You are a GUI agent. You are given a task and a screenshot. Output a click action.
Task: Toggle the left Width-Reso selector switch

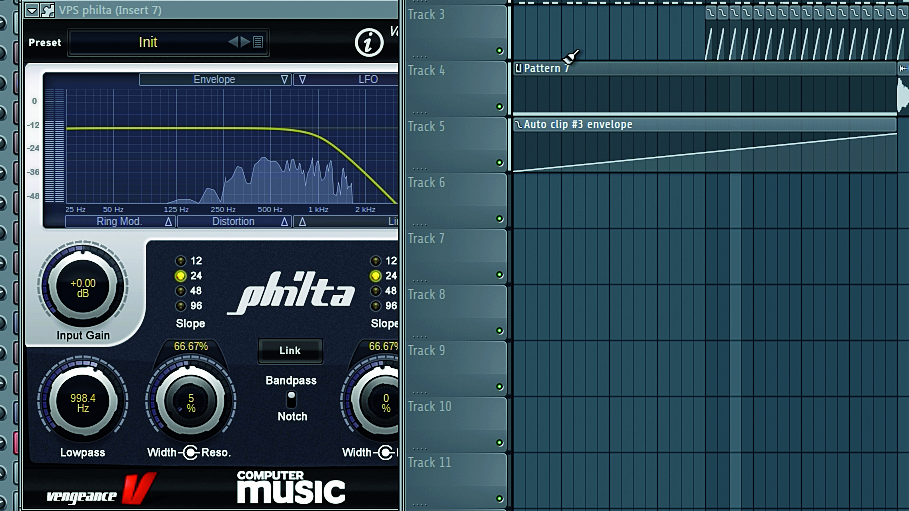pos(191,453)
